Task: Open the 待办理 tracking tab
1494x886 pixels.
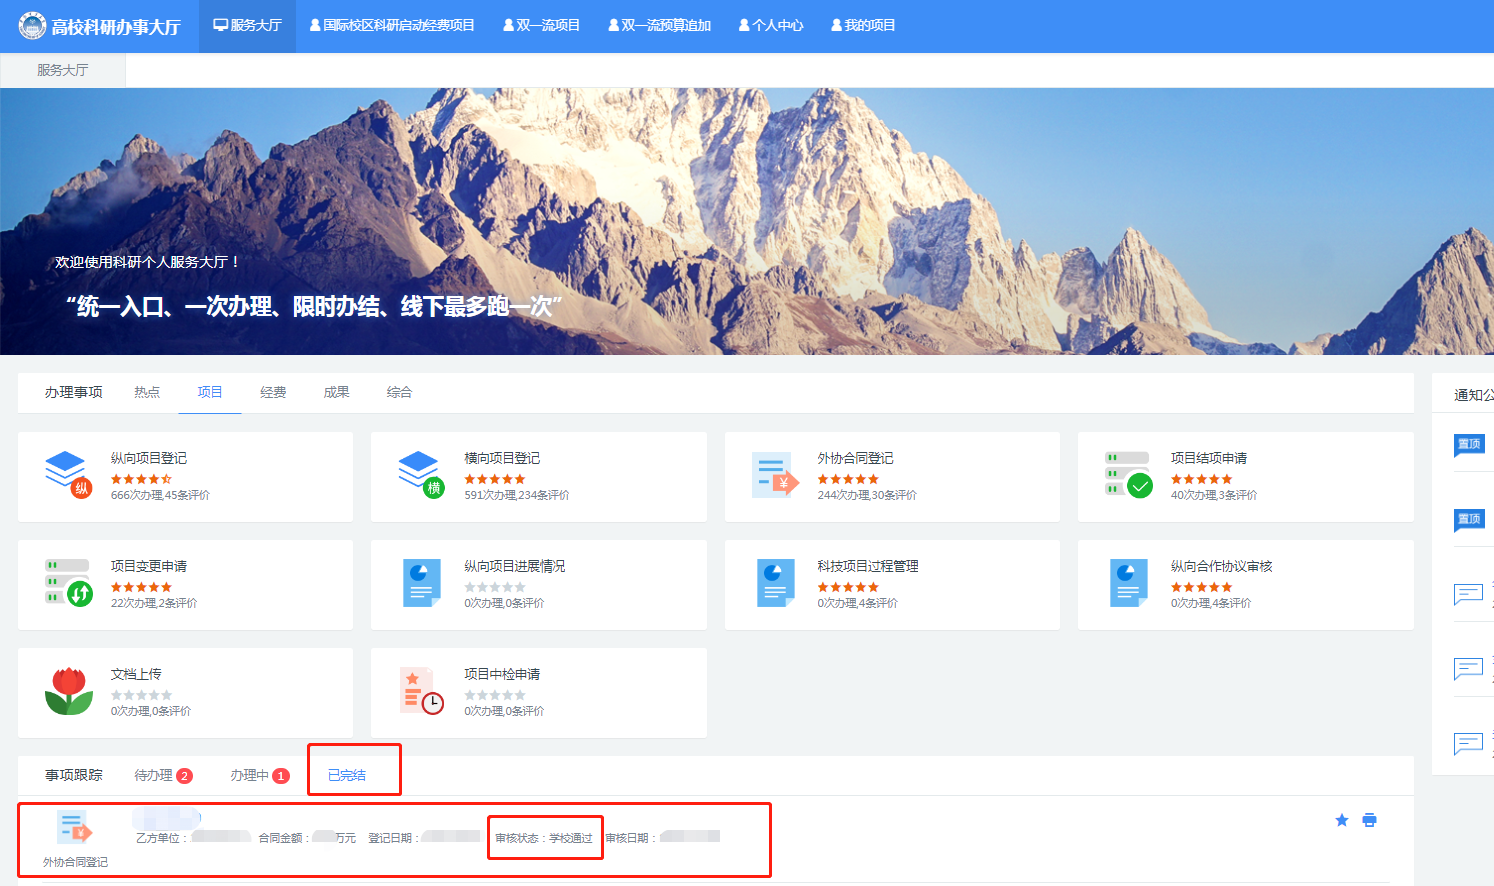Action: click(162, 775)
